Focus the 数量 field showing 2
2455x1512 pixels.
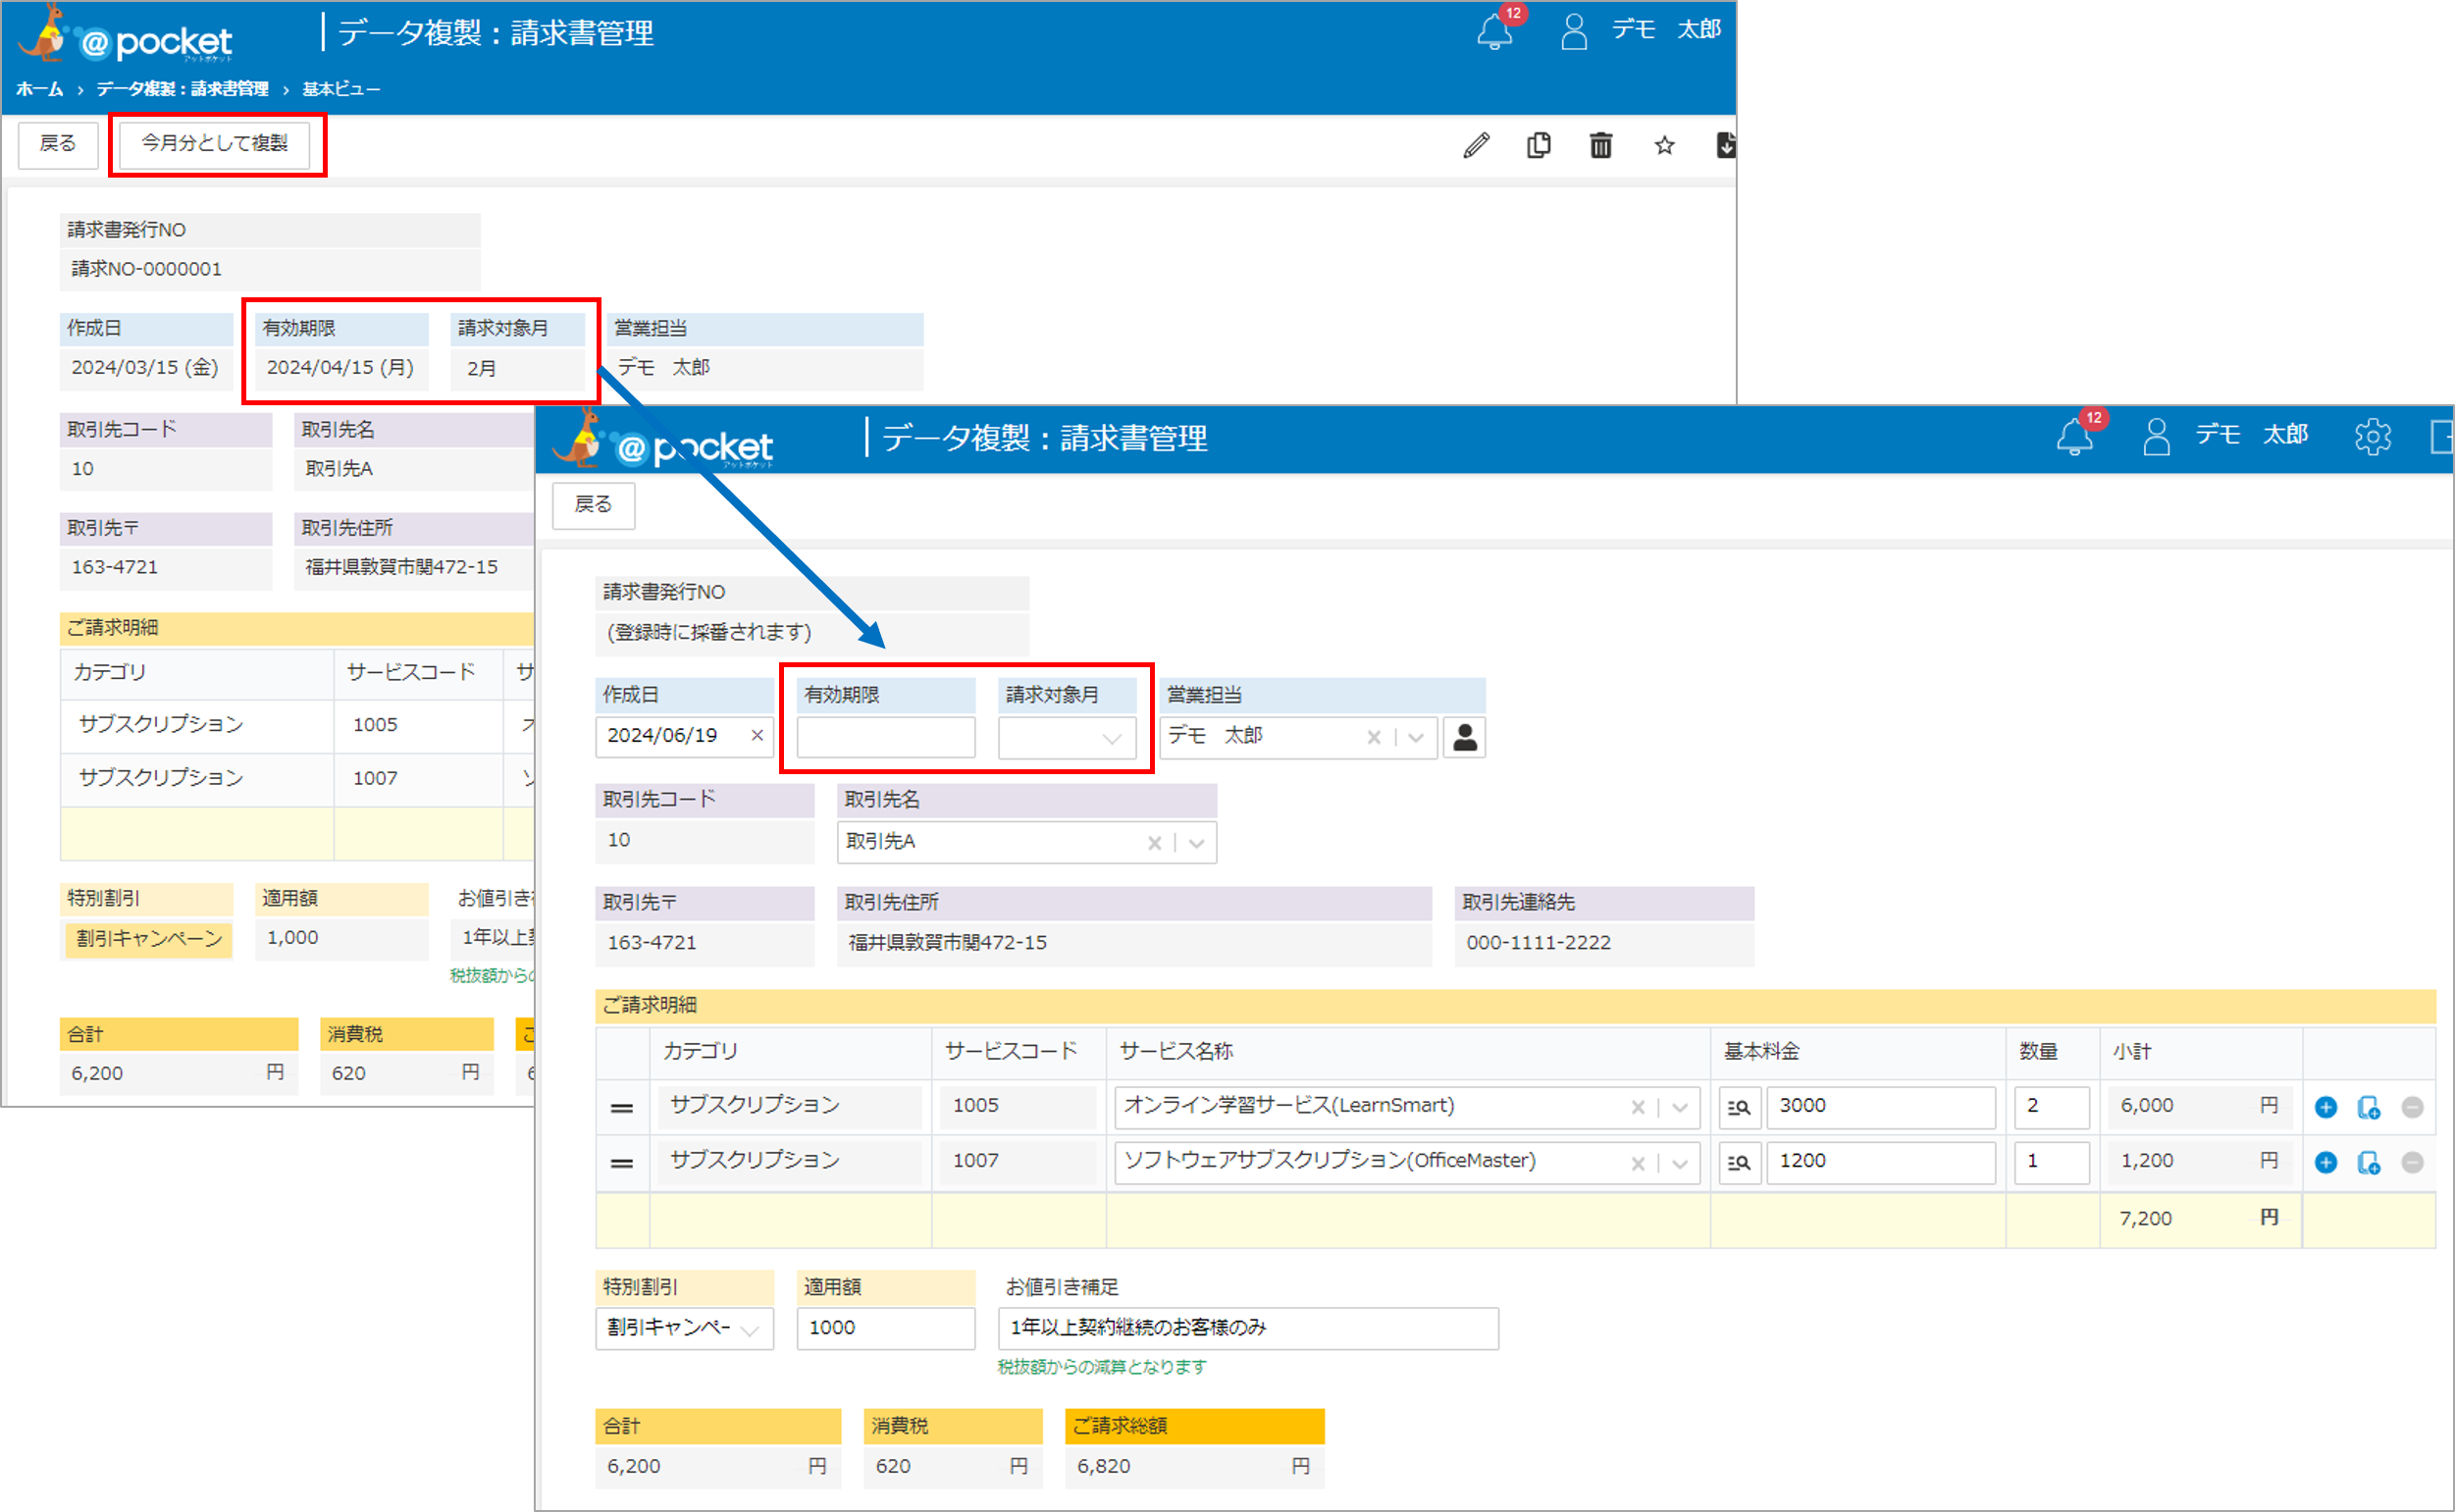click(2052, 1107)
